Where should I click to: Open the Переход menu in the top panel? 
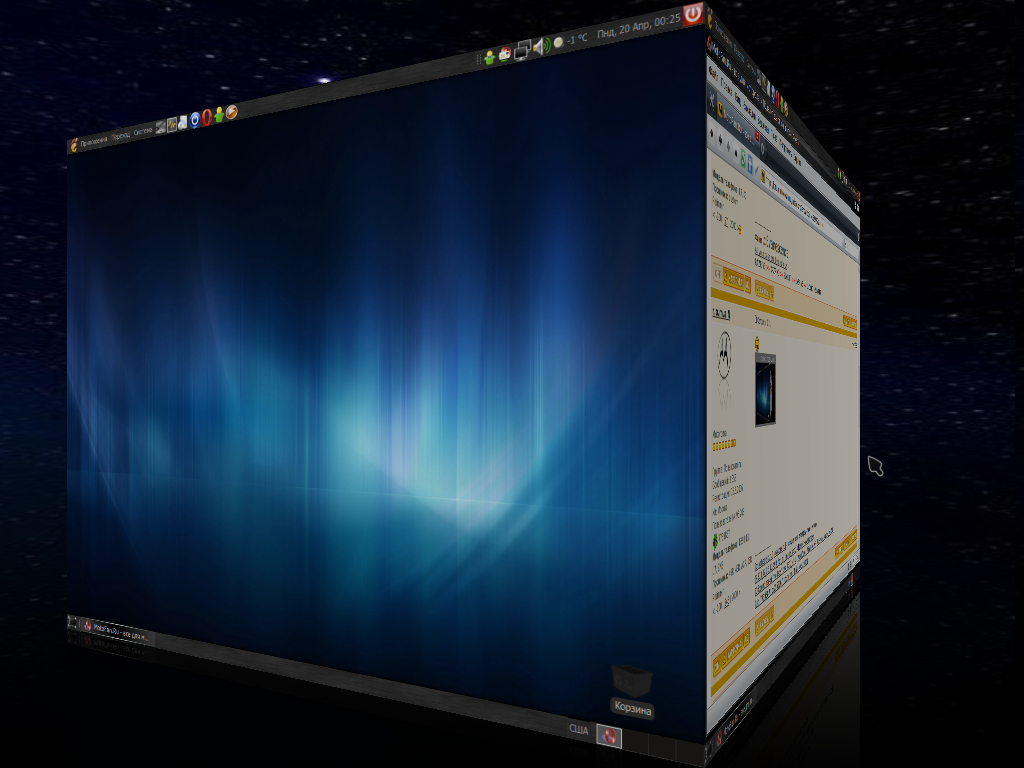120,136
